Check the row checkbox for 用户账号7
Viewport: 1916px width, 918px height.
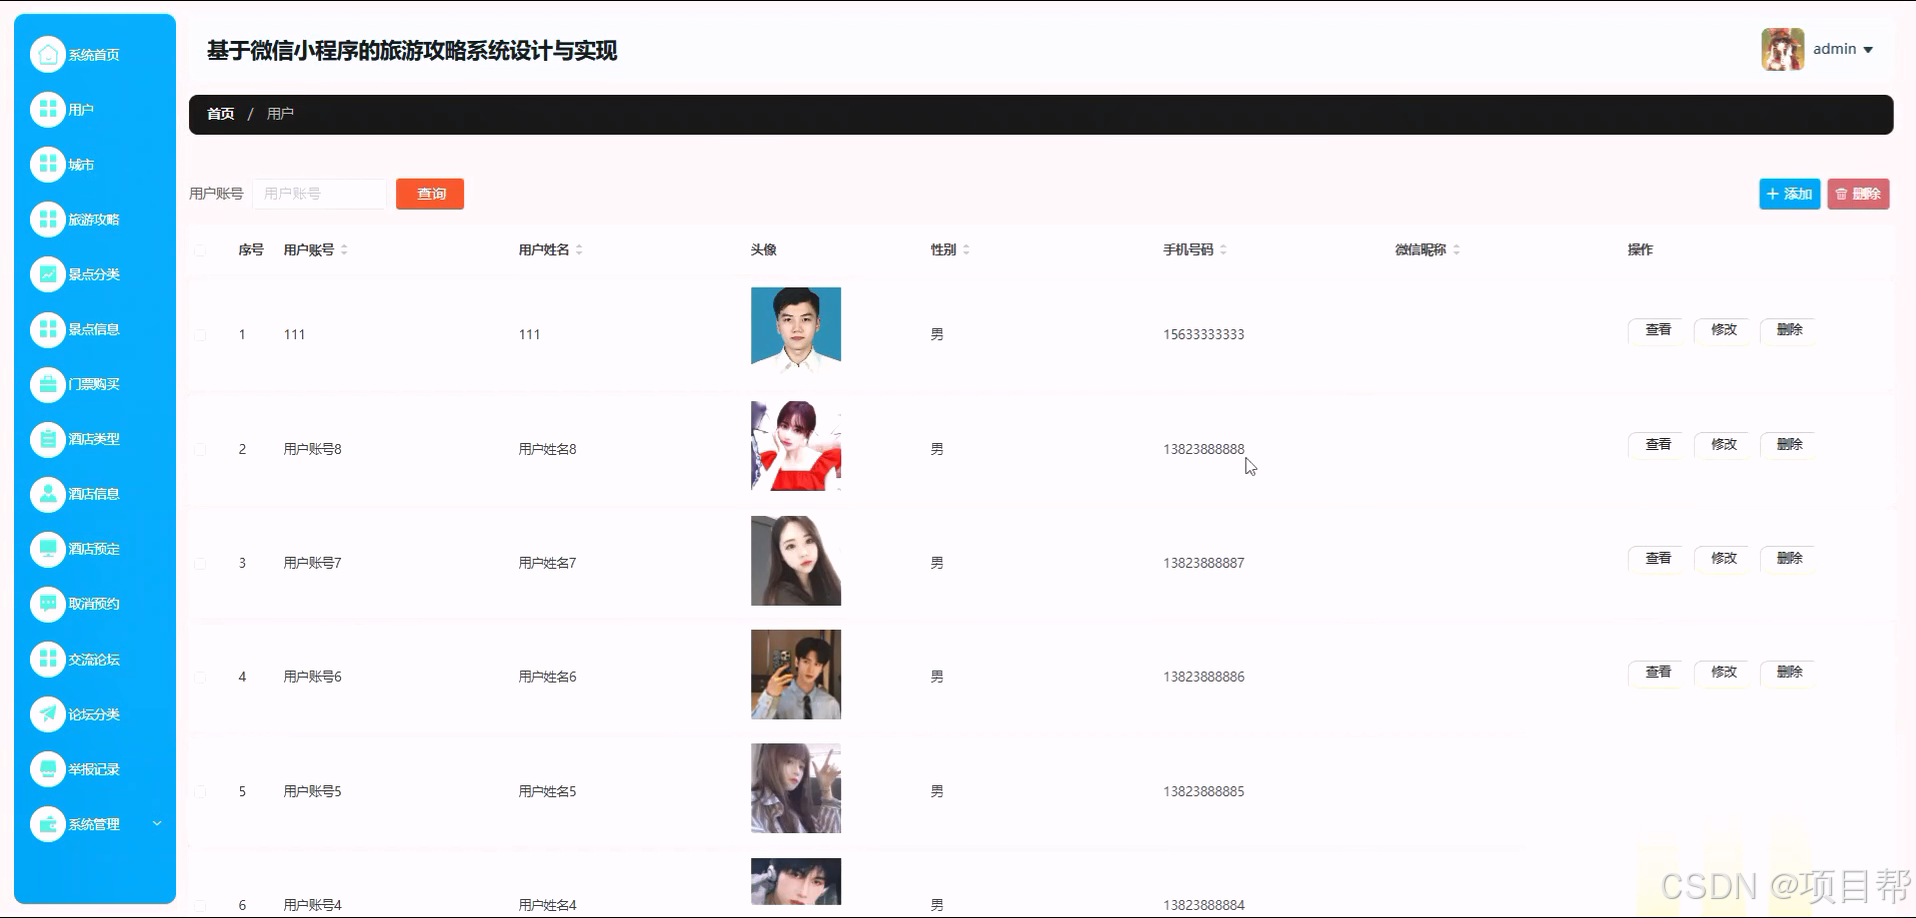[x=200, y=563]
